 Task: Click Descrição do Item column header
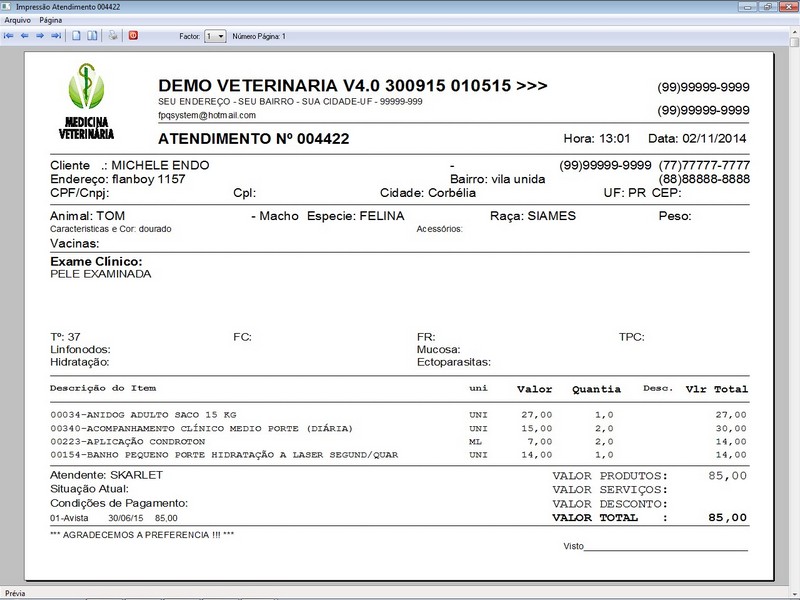pyautogui.click(x=103, y=388)
